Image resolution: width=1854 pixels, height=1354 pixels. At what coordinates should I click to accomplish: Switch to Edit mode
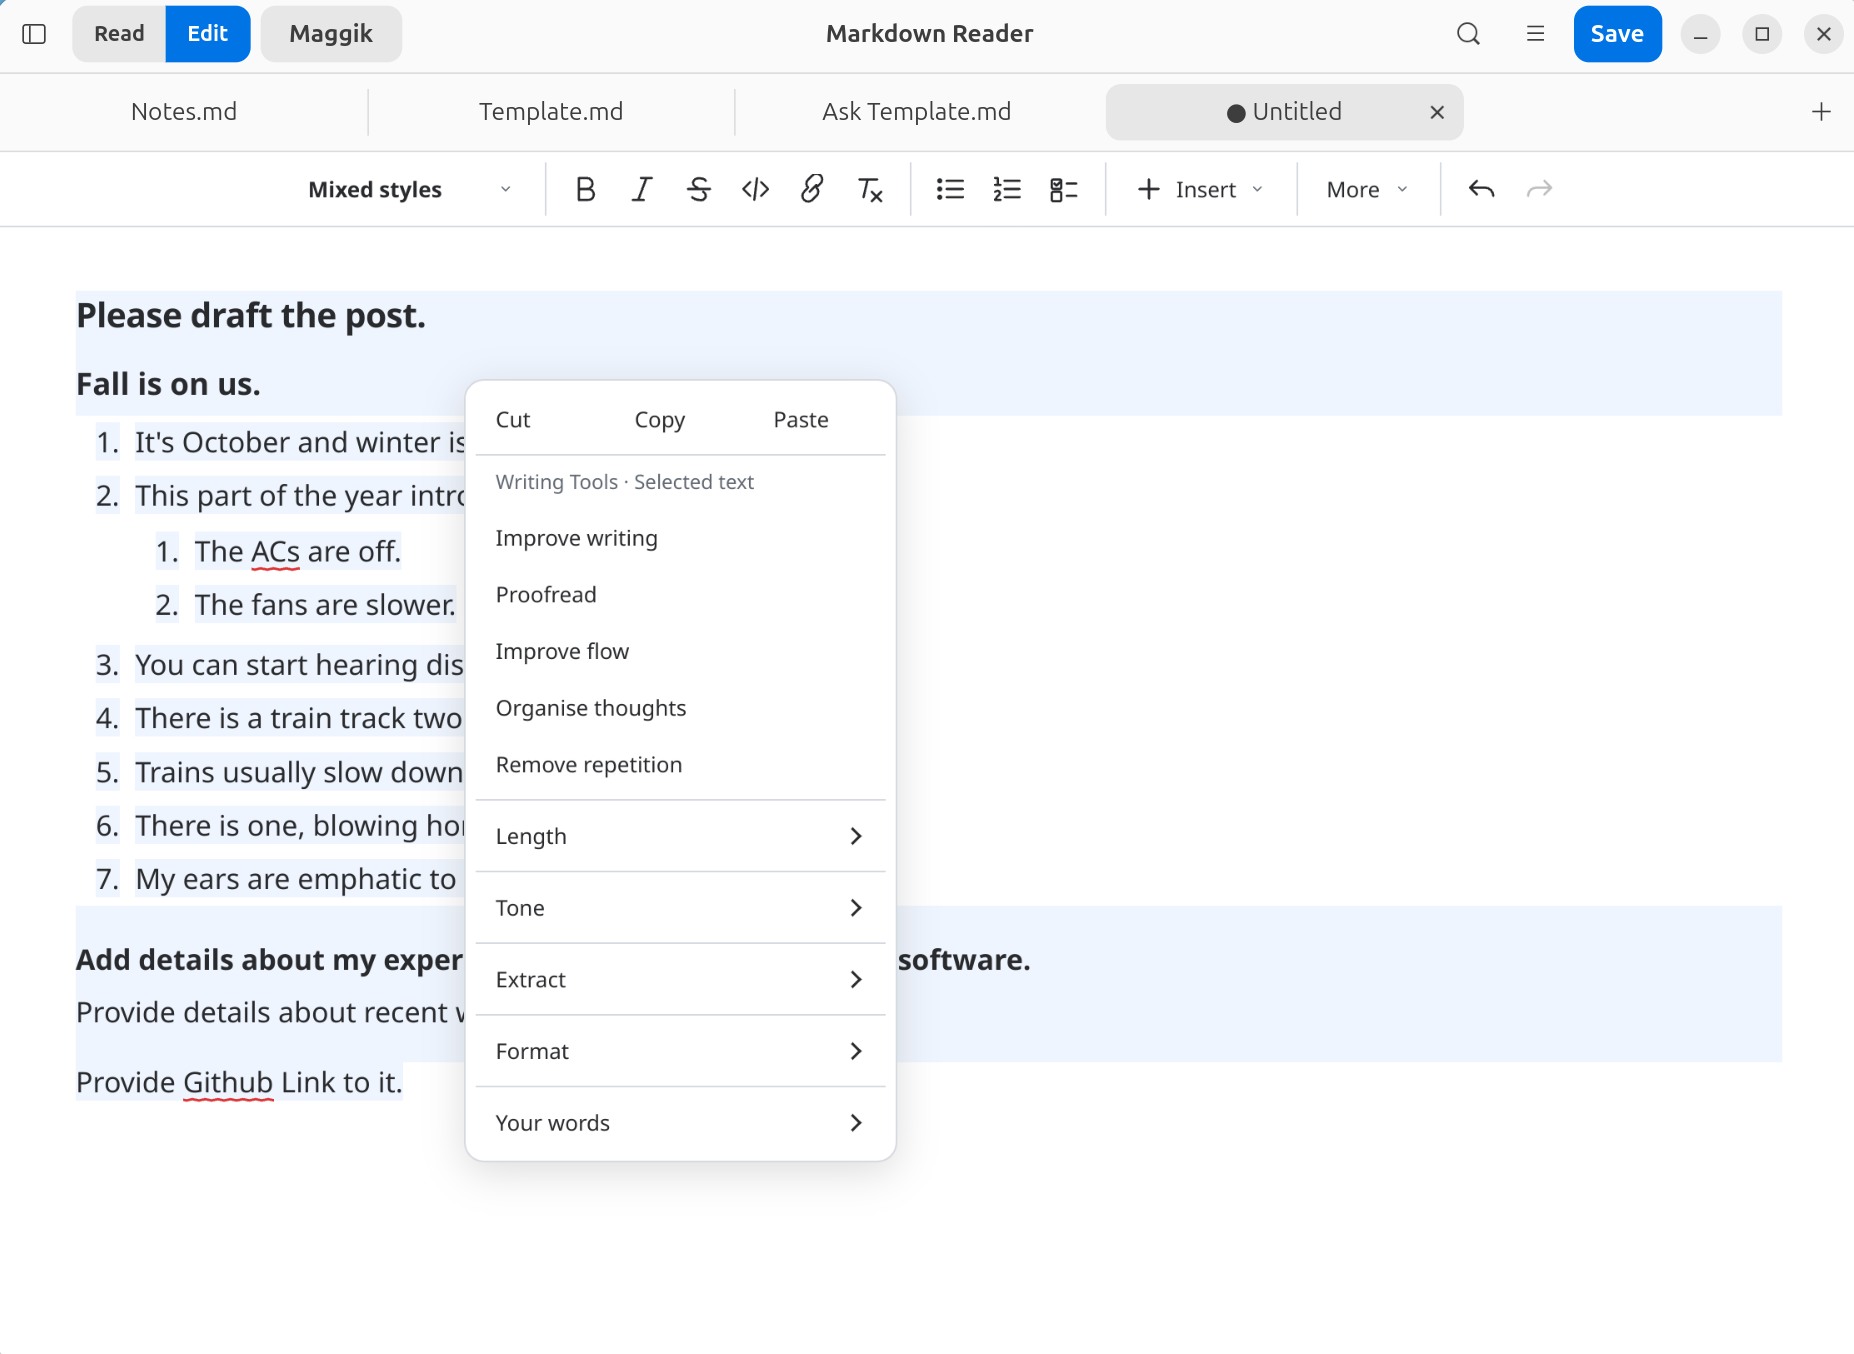(x=208, y=34)
